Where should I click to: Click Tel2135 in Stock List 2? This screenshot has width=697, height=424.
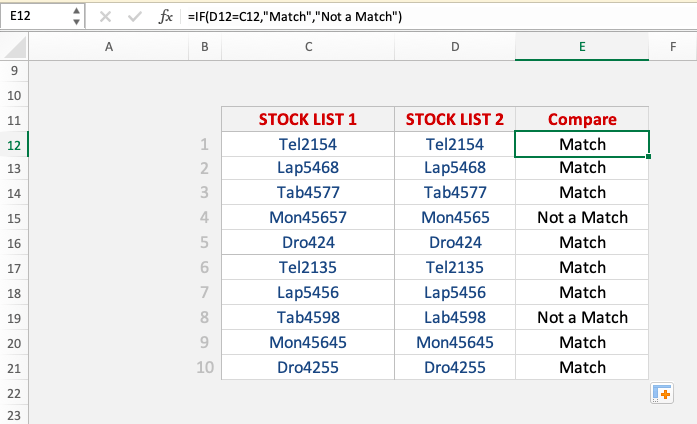click(x=455, y=267)
